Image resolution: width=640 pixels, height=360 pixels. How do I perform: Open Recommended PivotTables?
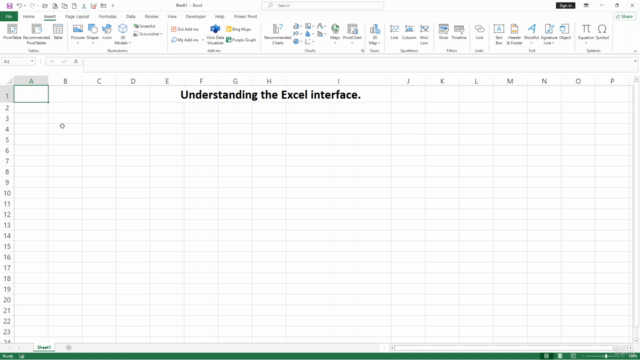coord(36,34)
